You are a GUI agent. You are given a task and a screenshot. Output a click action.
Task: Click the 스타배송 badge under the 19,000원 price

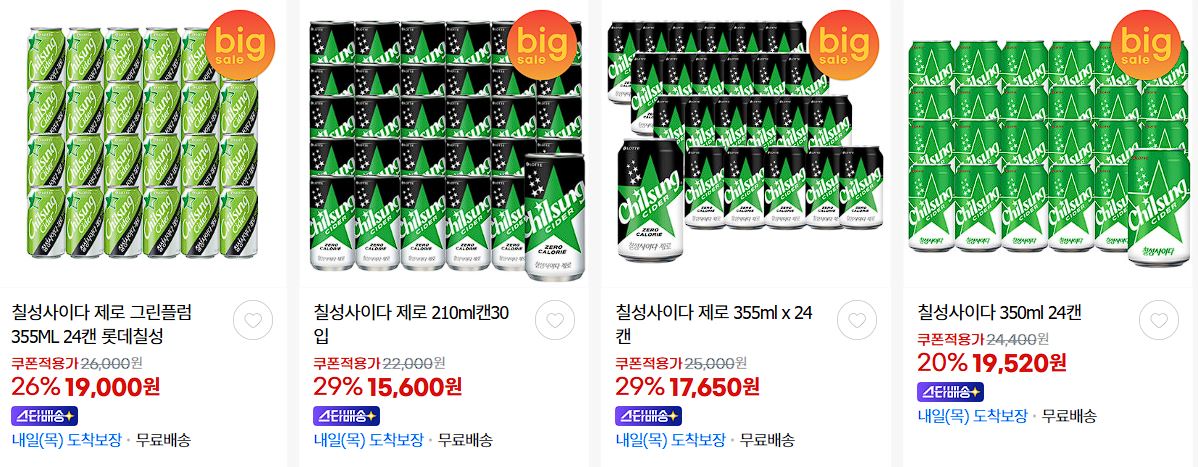tap(44, 416)
